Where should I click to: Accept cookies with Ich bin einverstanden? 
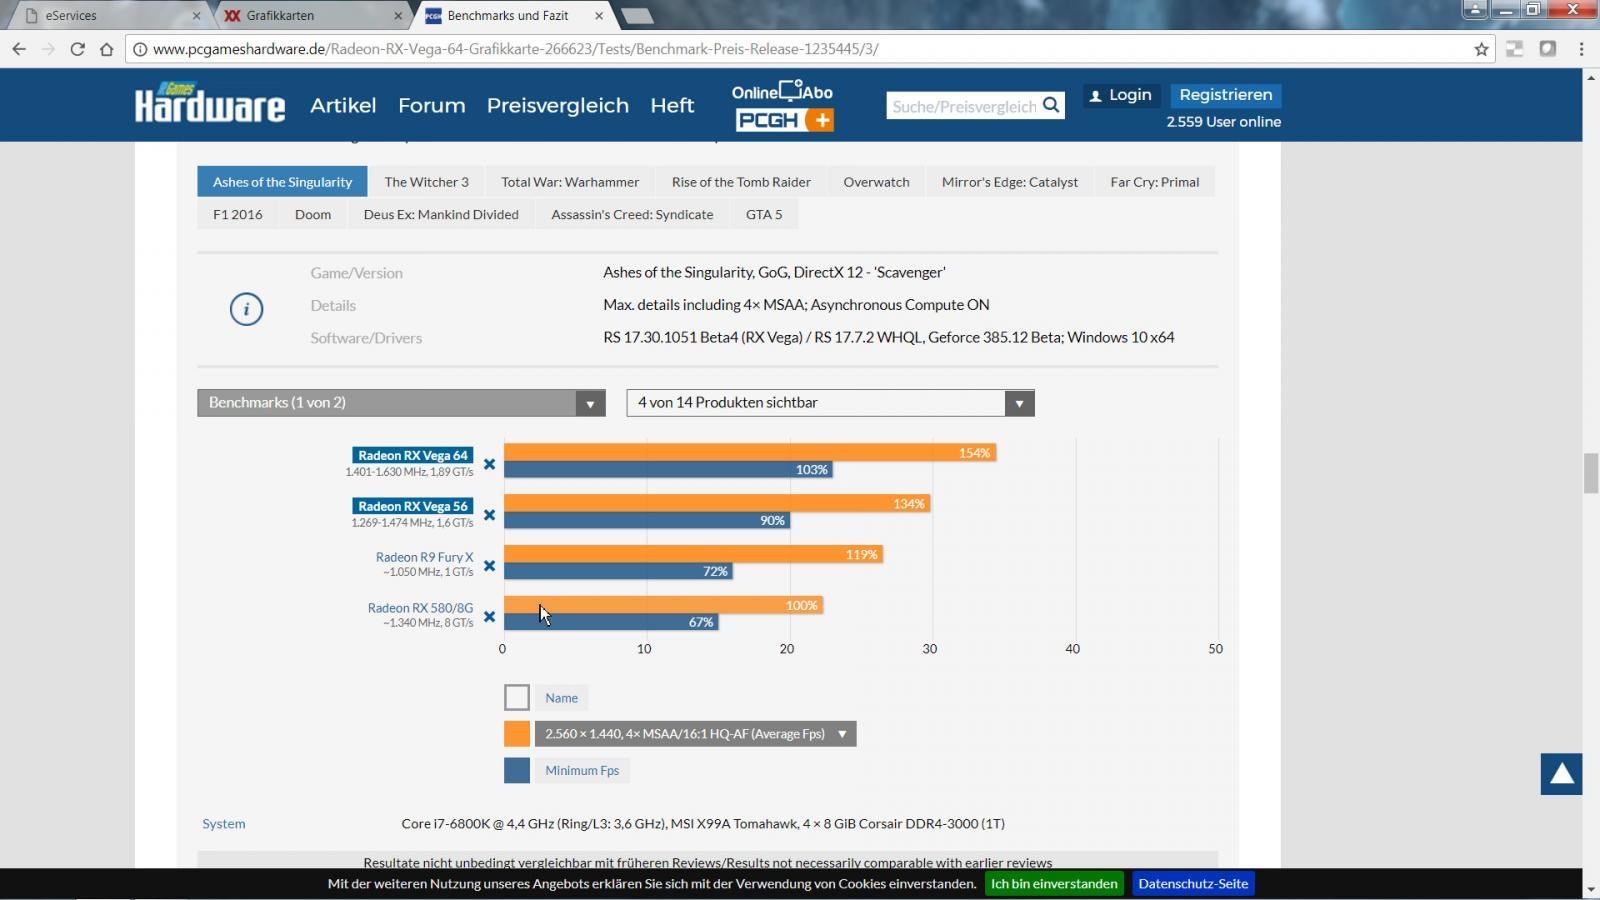(1054, 884)
